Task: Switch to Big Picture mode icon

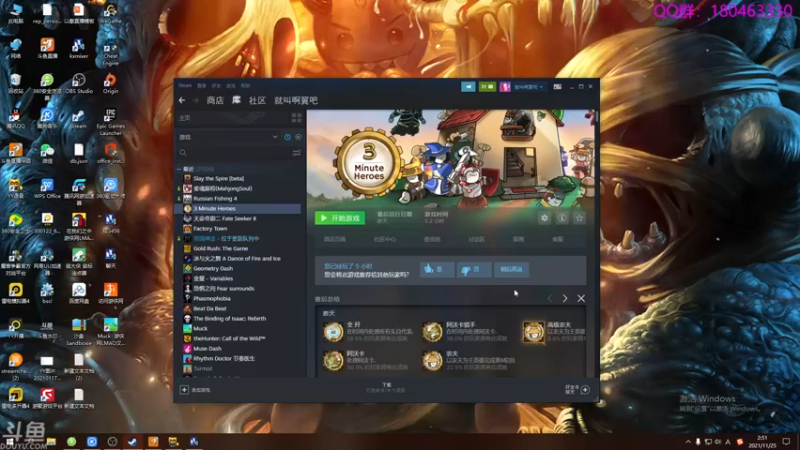Action: click(x=557, y=87)
